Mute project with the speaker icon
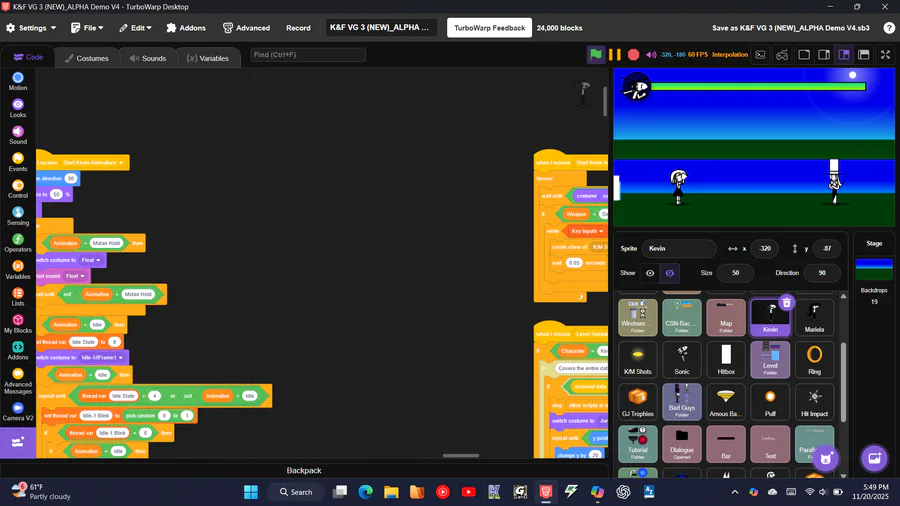The width and height of the screenshot is (900, 506). [x=651, y=55]
